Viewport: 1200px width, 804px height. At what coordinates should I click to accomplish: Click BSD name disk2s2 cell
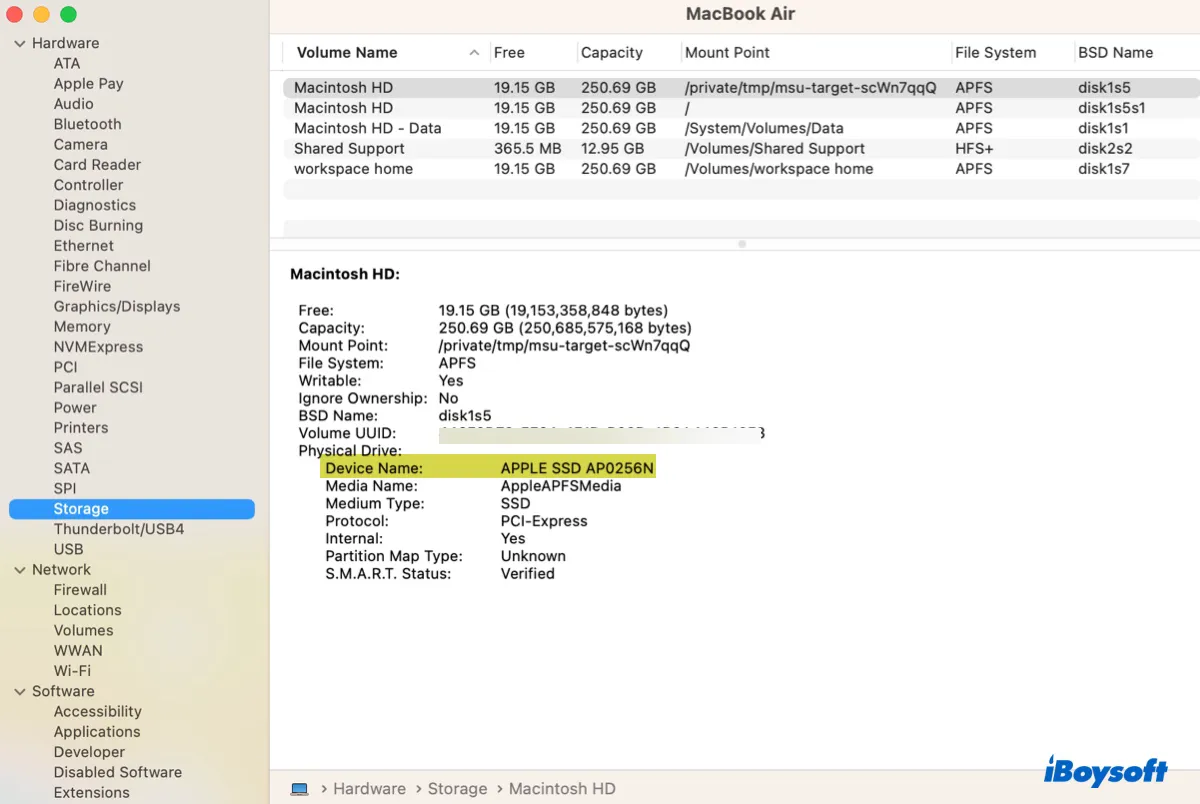point(1105,148)
